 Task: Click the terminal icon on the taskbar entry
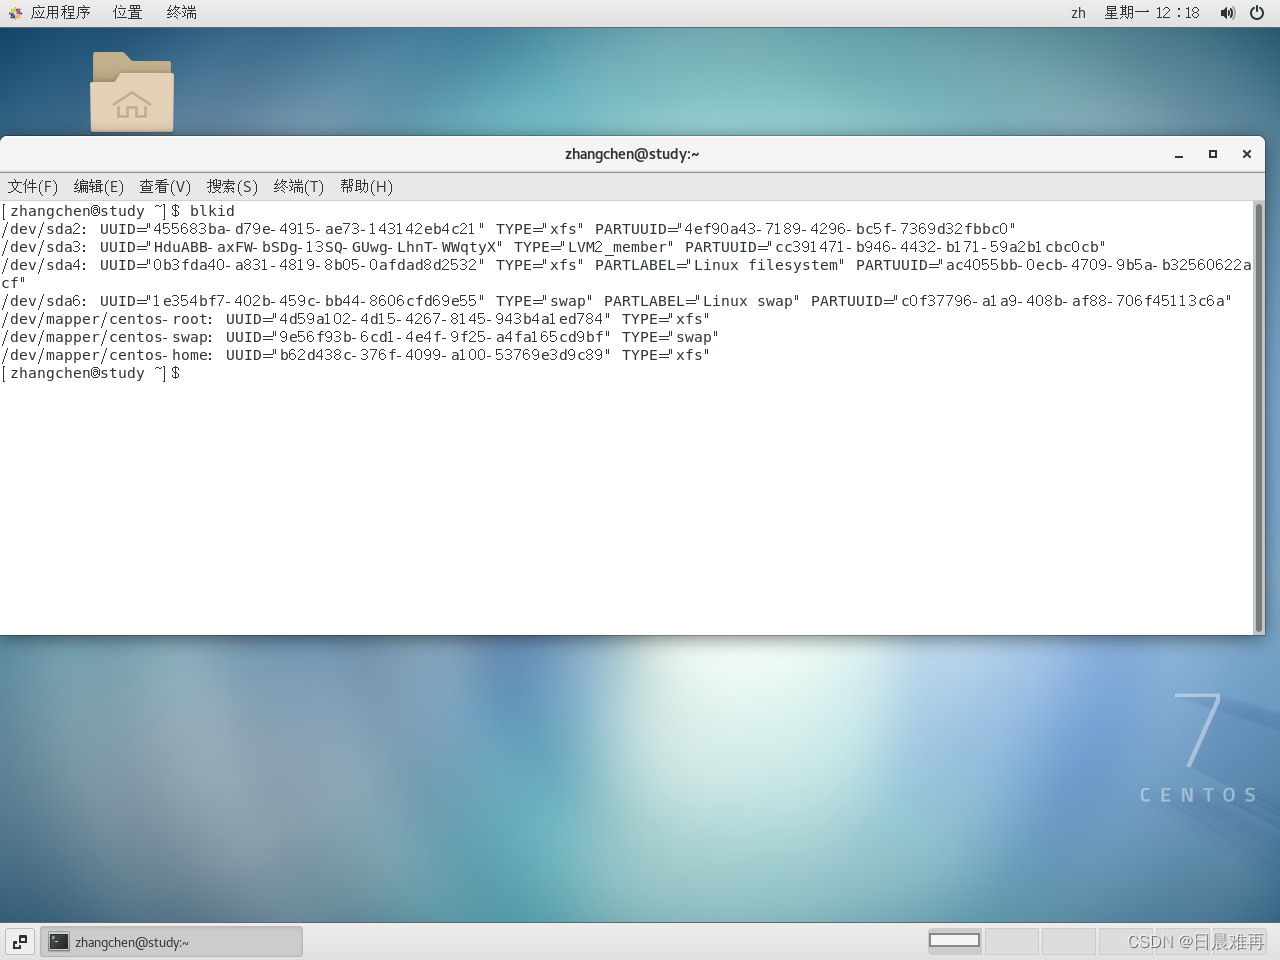click(58, 941)
